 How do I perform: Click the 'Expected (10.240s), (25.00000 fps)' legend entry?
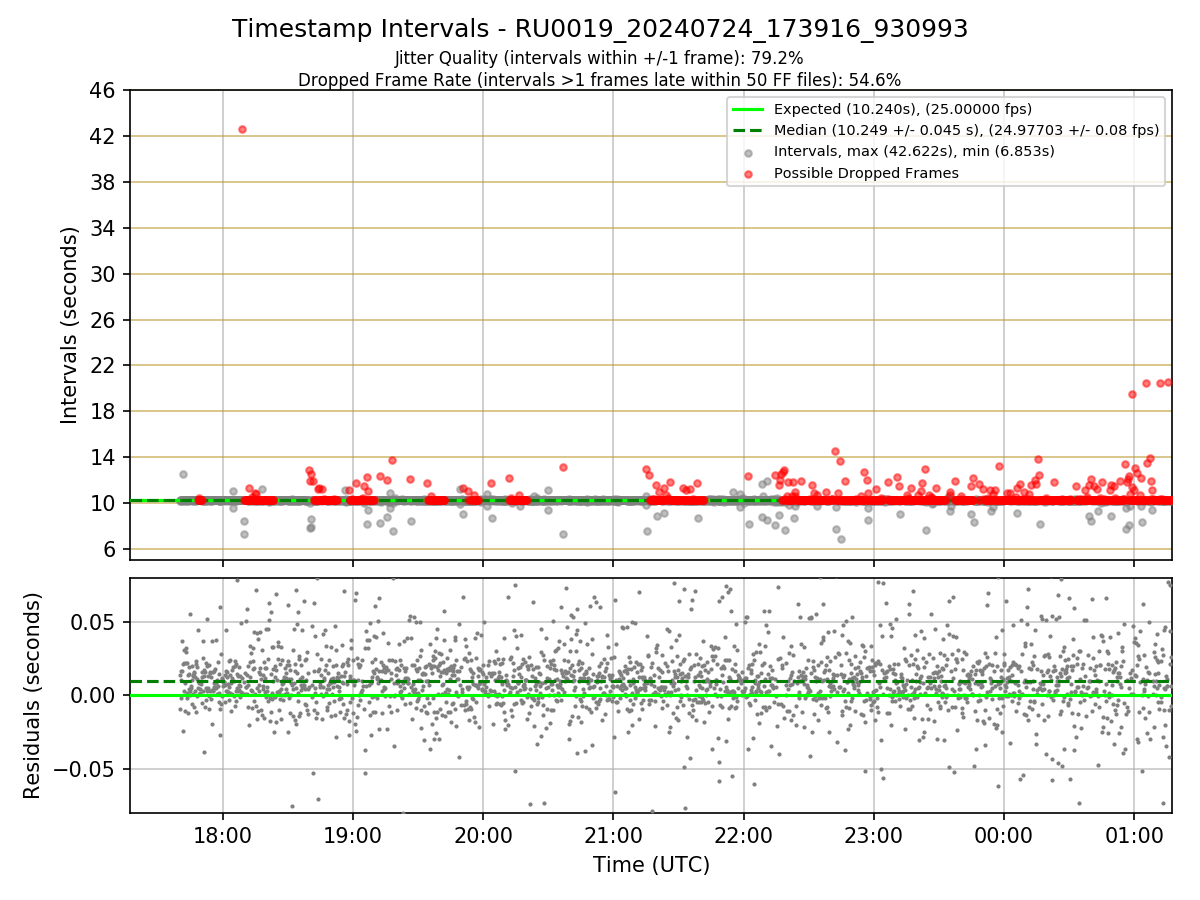coord(903,109)
